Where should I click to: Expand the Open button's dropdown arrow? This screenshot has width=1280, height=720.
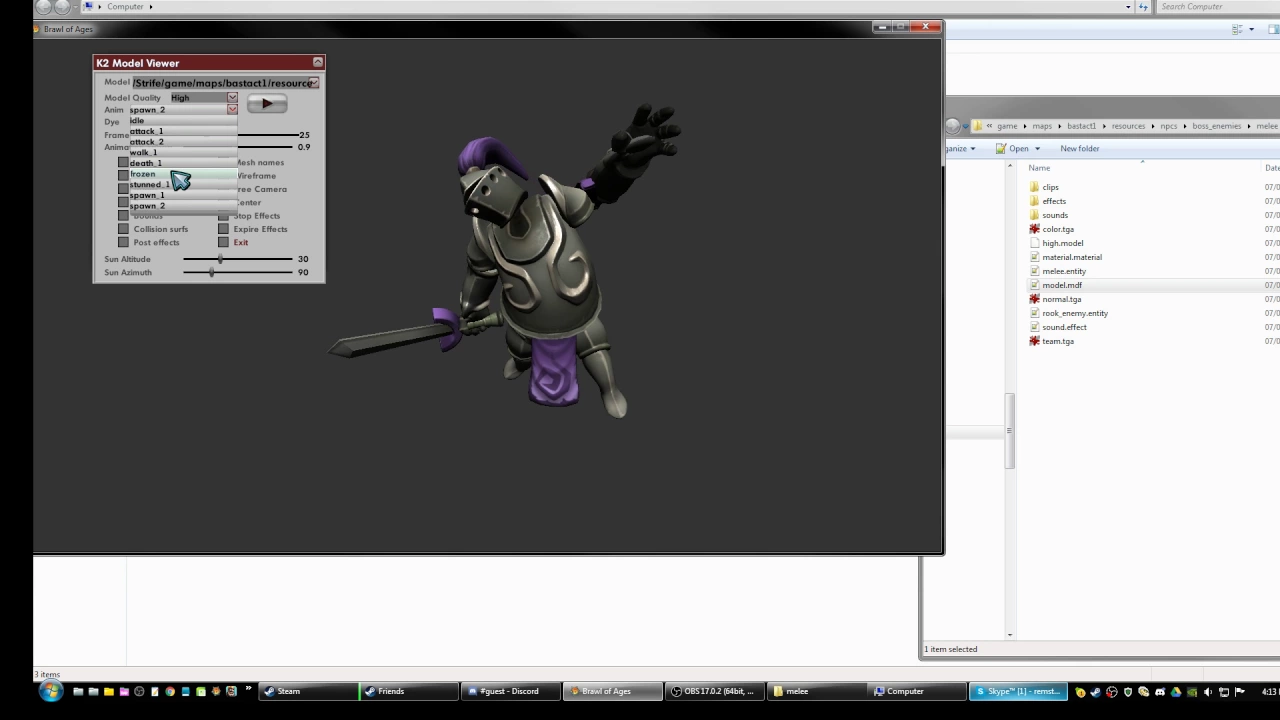point(1037,149)
